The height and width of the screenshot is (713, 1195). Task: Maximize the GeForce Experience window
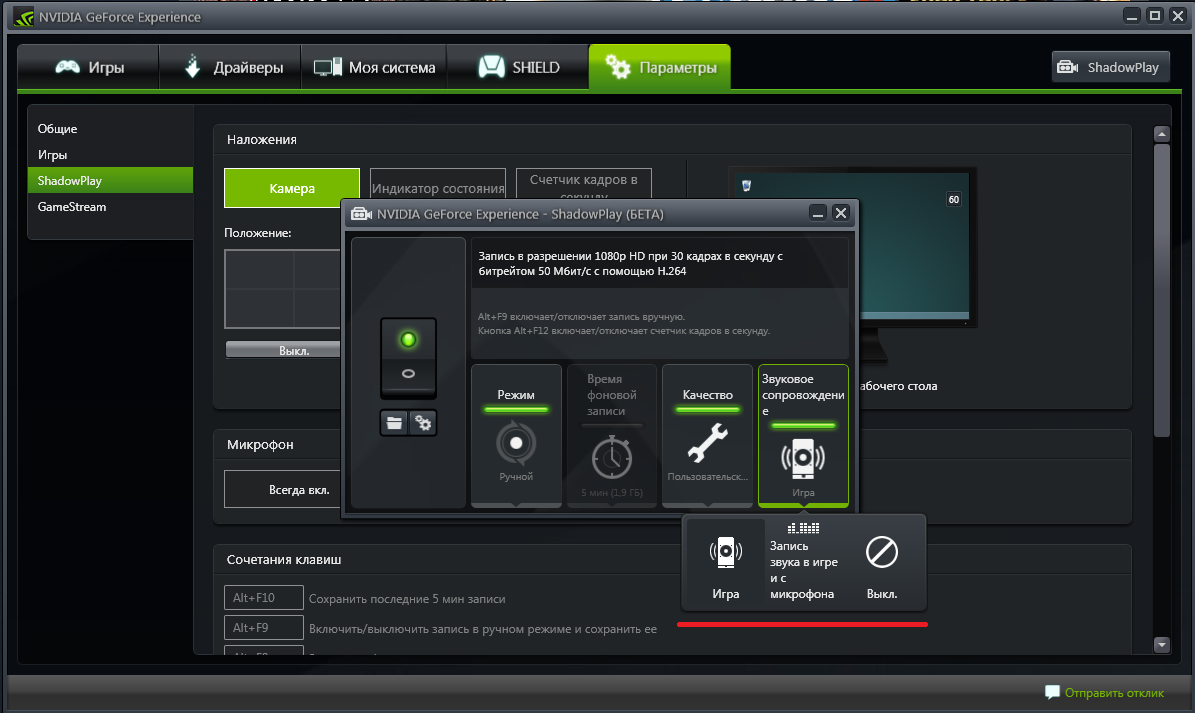pyautogui.click(x=1155, y=15)
